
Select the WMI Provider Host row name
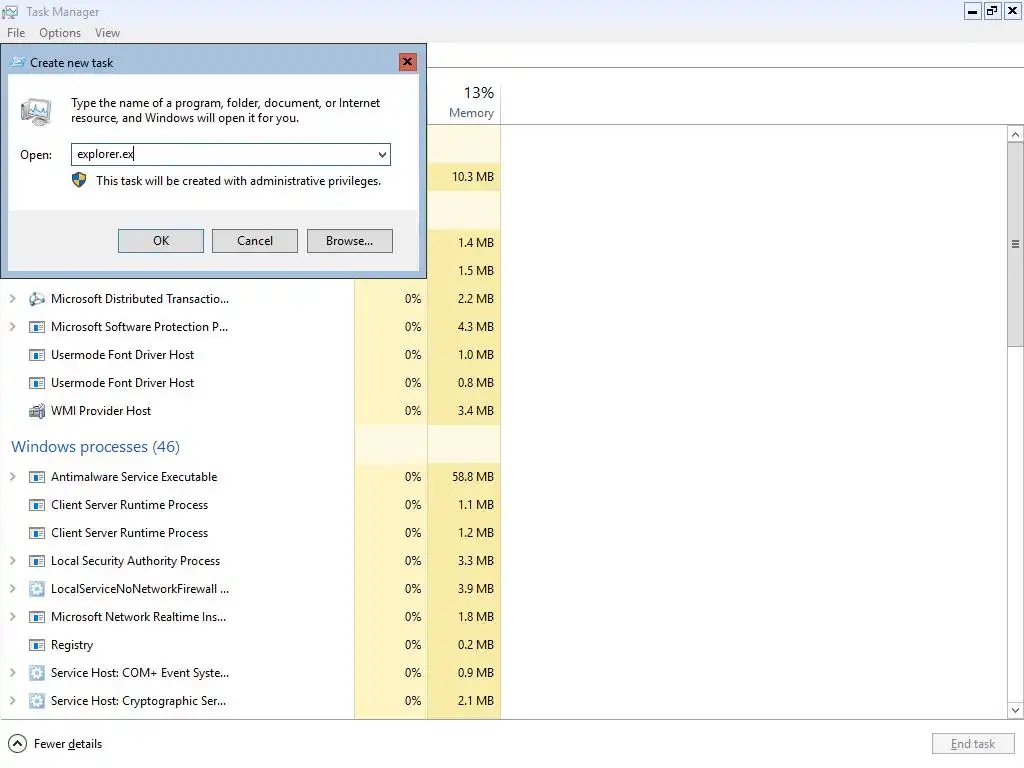click(x=101, y=411)
